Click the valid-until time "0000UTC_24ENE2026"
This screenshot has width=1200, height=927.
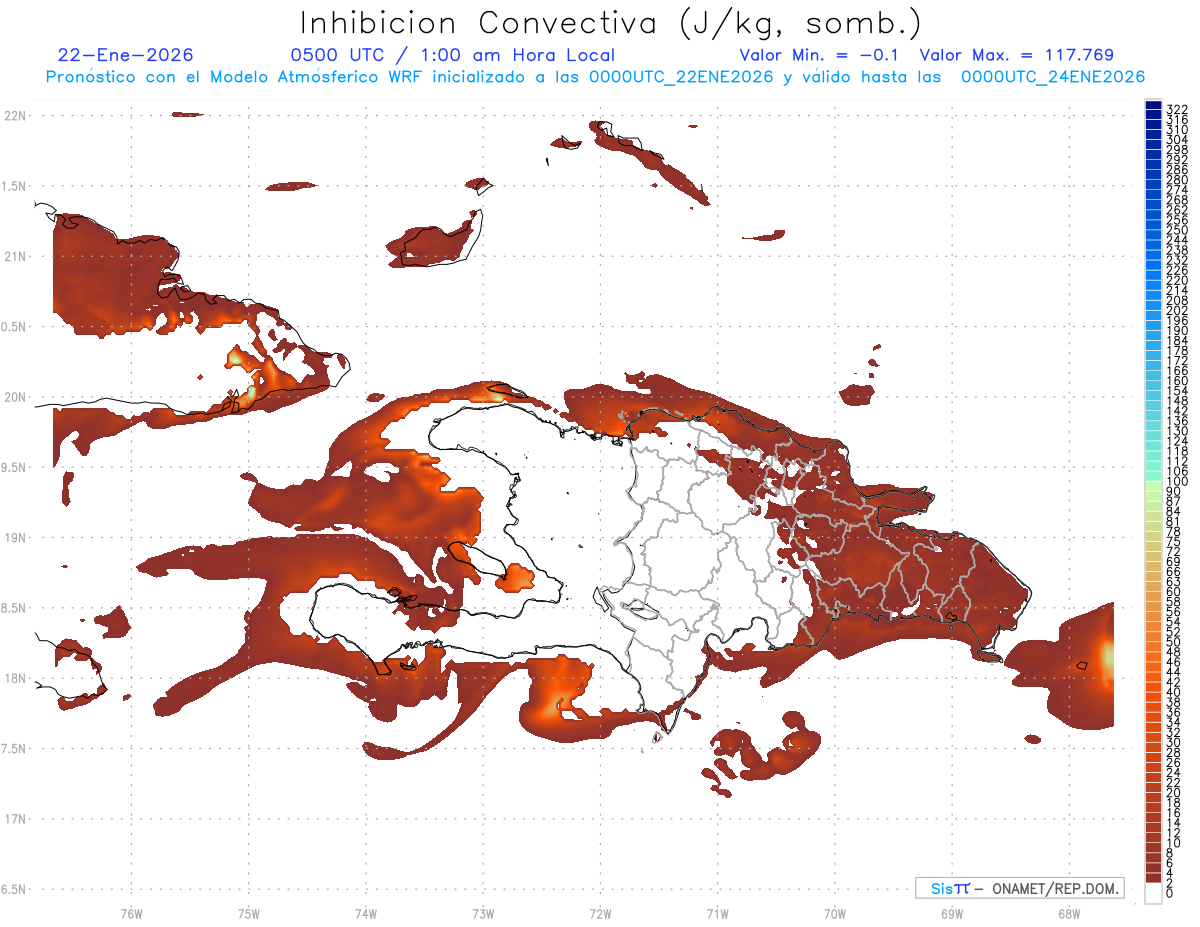coord(1053,77)
